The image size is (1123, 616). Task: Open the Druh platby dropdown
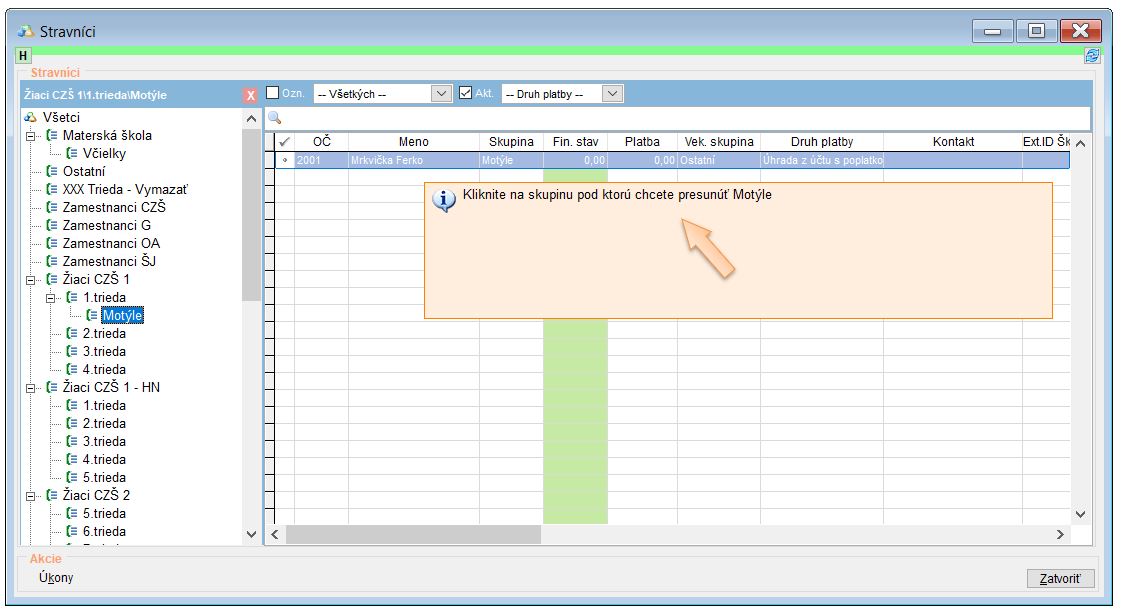point(613,93)
